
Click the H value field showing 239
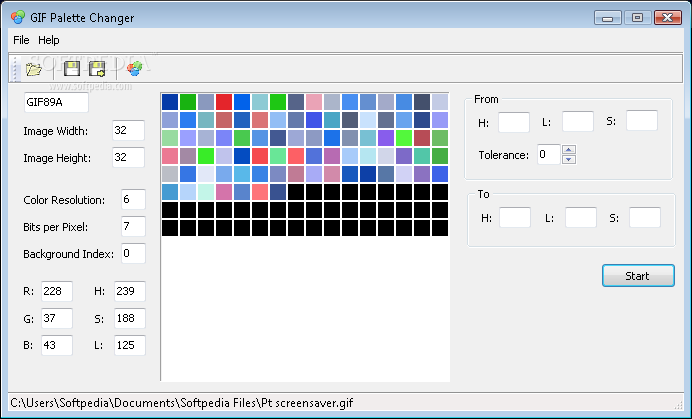(x=130, y=291)
